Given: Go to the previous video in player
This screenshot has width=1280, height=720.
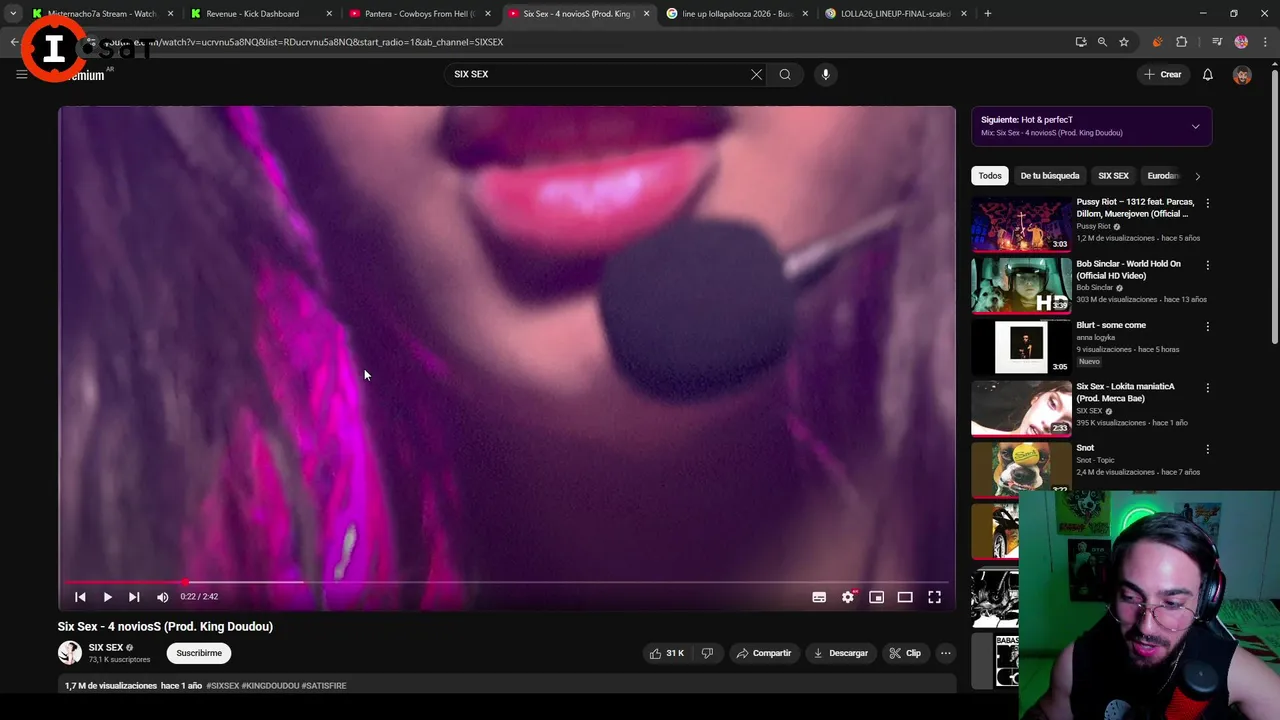Looking at the screenshot, I should tap(80, 597).
